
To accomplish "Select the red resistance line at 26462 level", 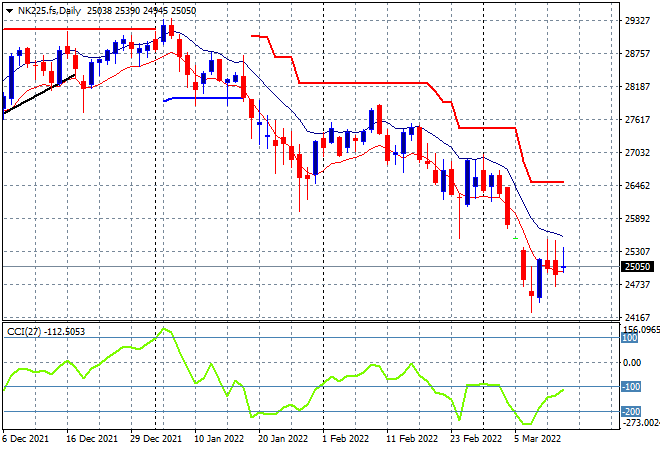I will click(548, 182).
